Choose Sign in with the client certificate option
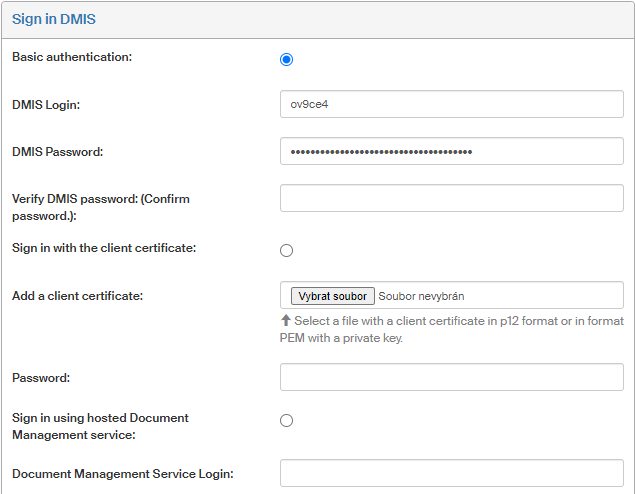Screen dimensions: 635x494 [x=287, y=251]
